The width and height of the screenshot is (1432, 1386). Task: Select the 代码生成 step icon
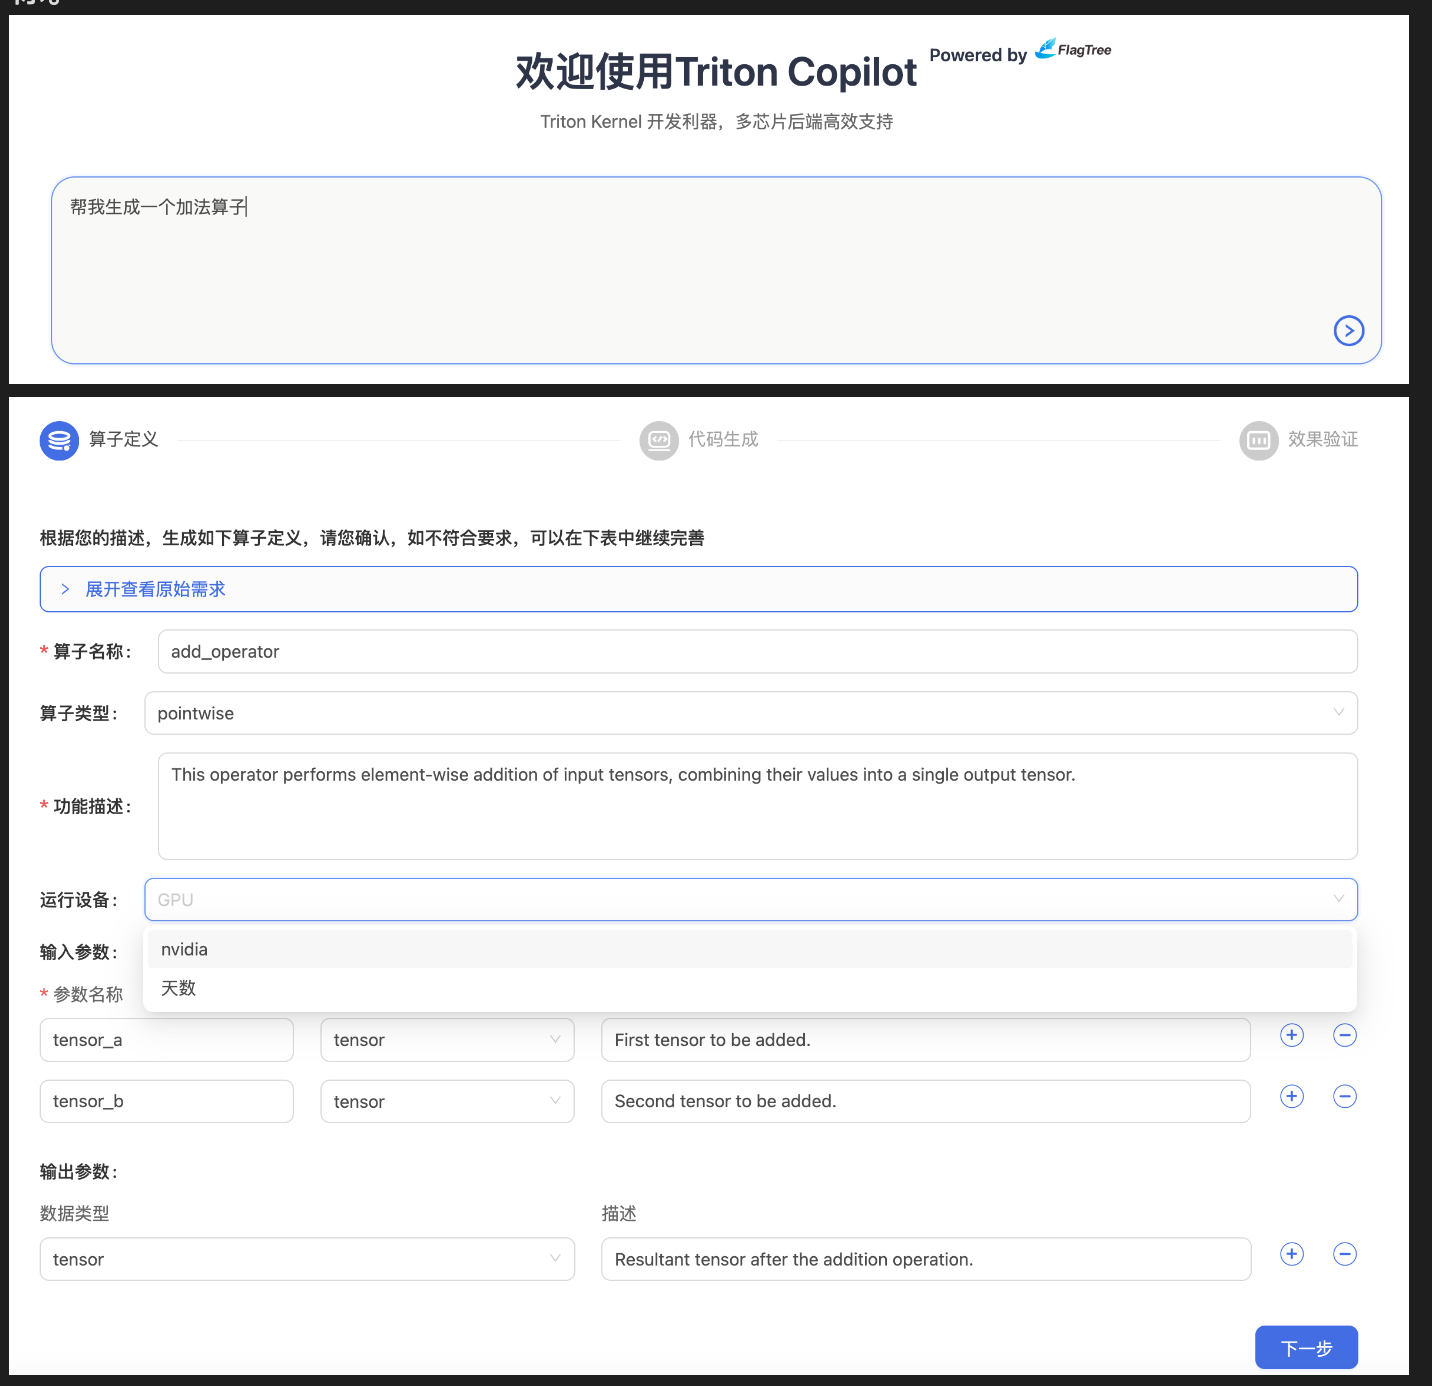pyautogui.click(x=659, y=440)
